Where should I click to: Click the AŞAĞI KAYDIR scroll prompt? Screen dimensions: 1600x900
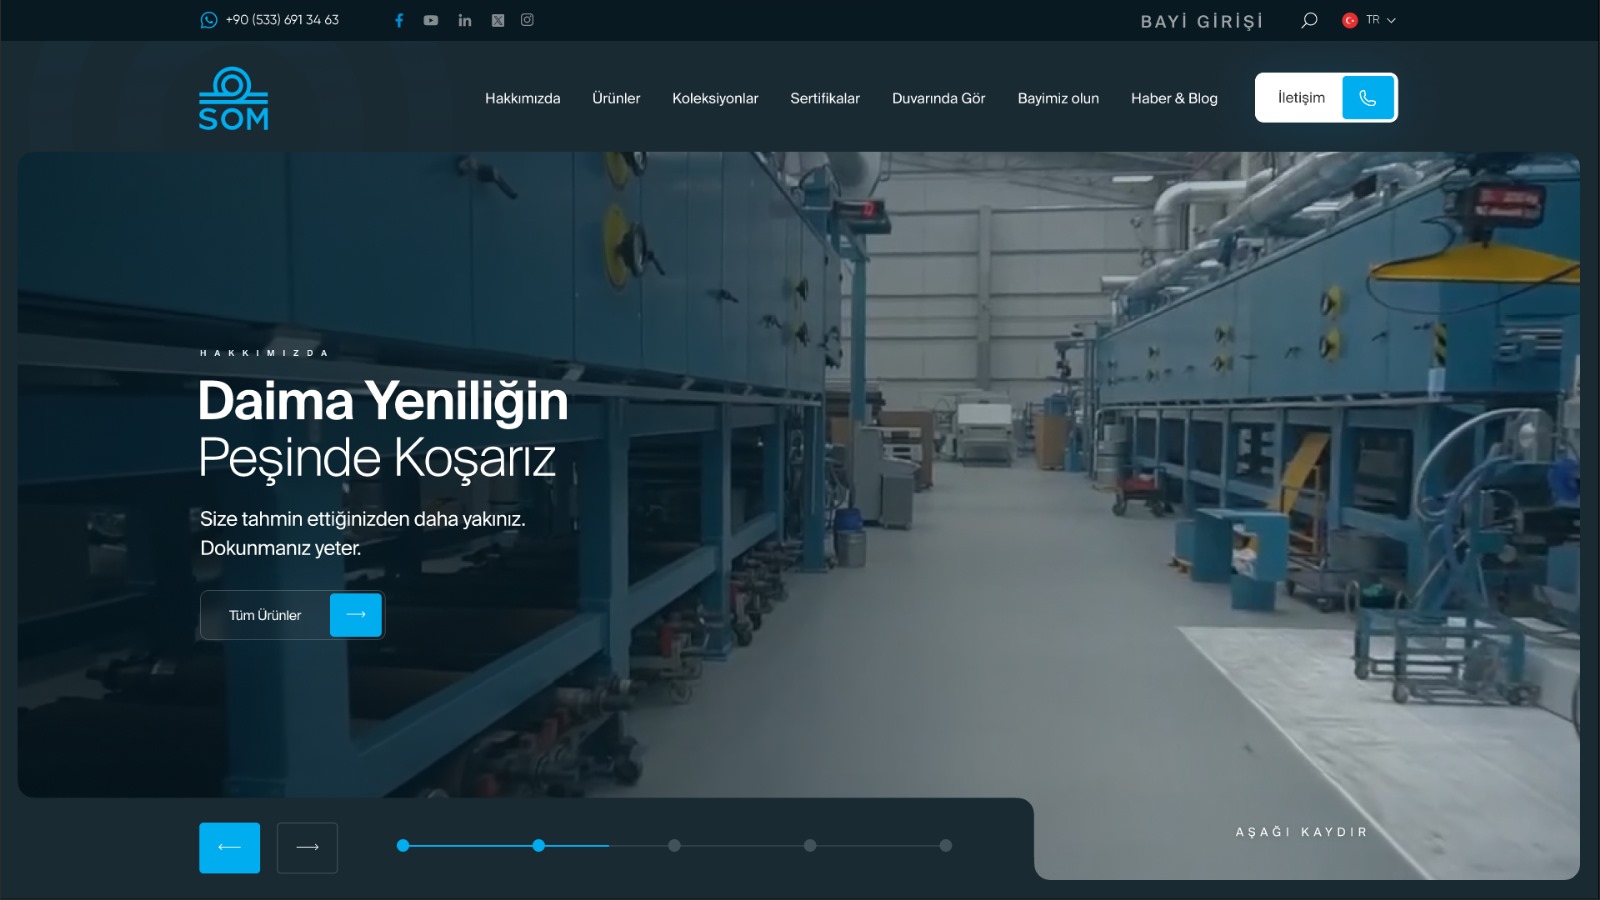[x=1301, y=832]
